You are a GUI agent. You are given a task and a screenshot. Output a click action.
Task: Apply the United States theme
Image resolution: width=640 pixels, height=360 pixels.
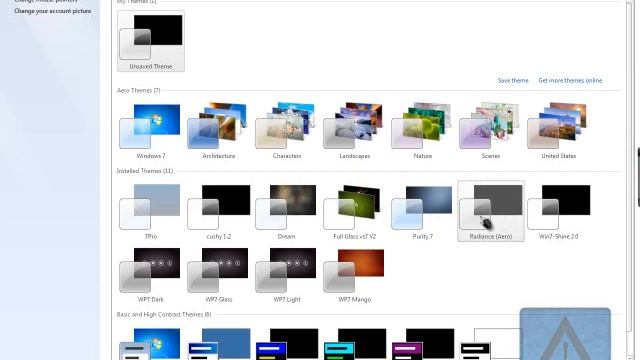(x=558, y=131)
